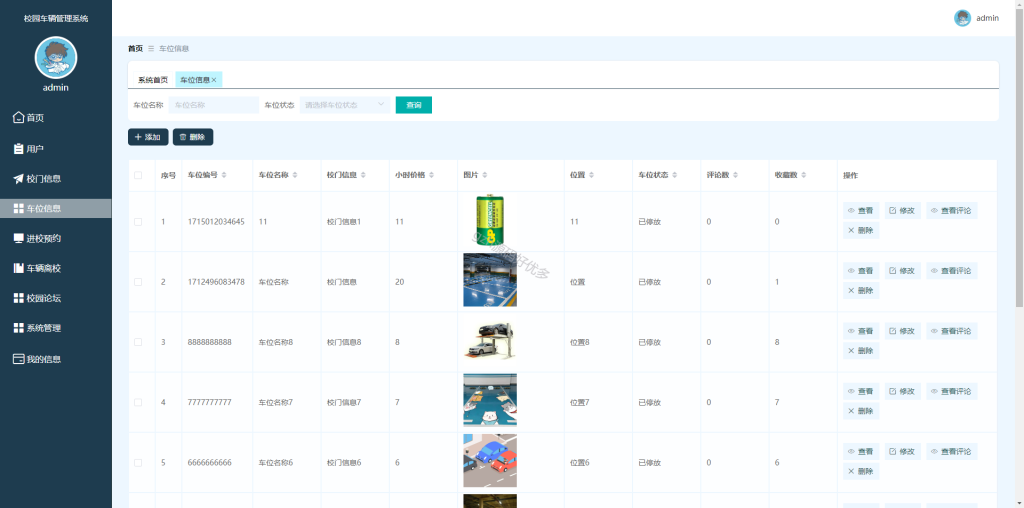The height and width of the screenshot is (508, 1024).
Task: Check the box for row 2
Action: (138, 282)
